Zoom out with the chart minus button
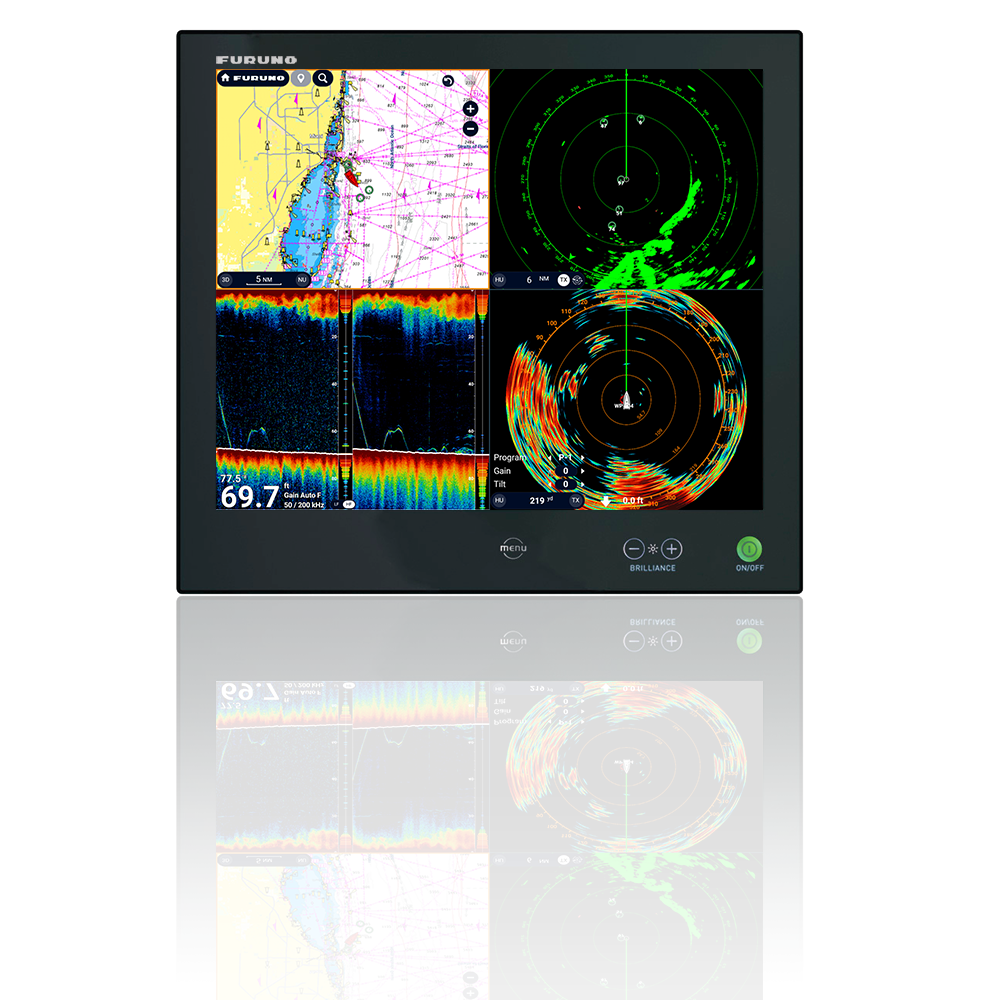The image size is (1000, 1000). coord(470,129)
